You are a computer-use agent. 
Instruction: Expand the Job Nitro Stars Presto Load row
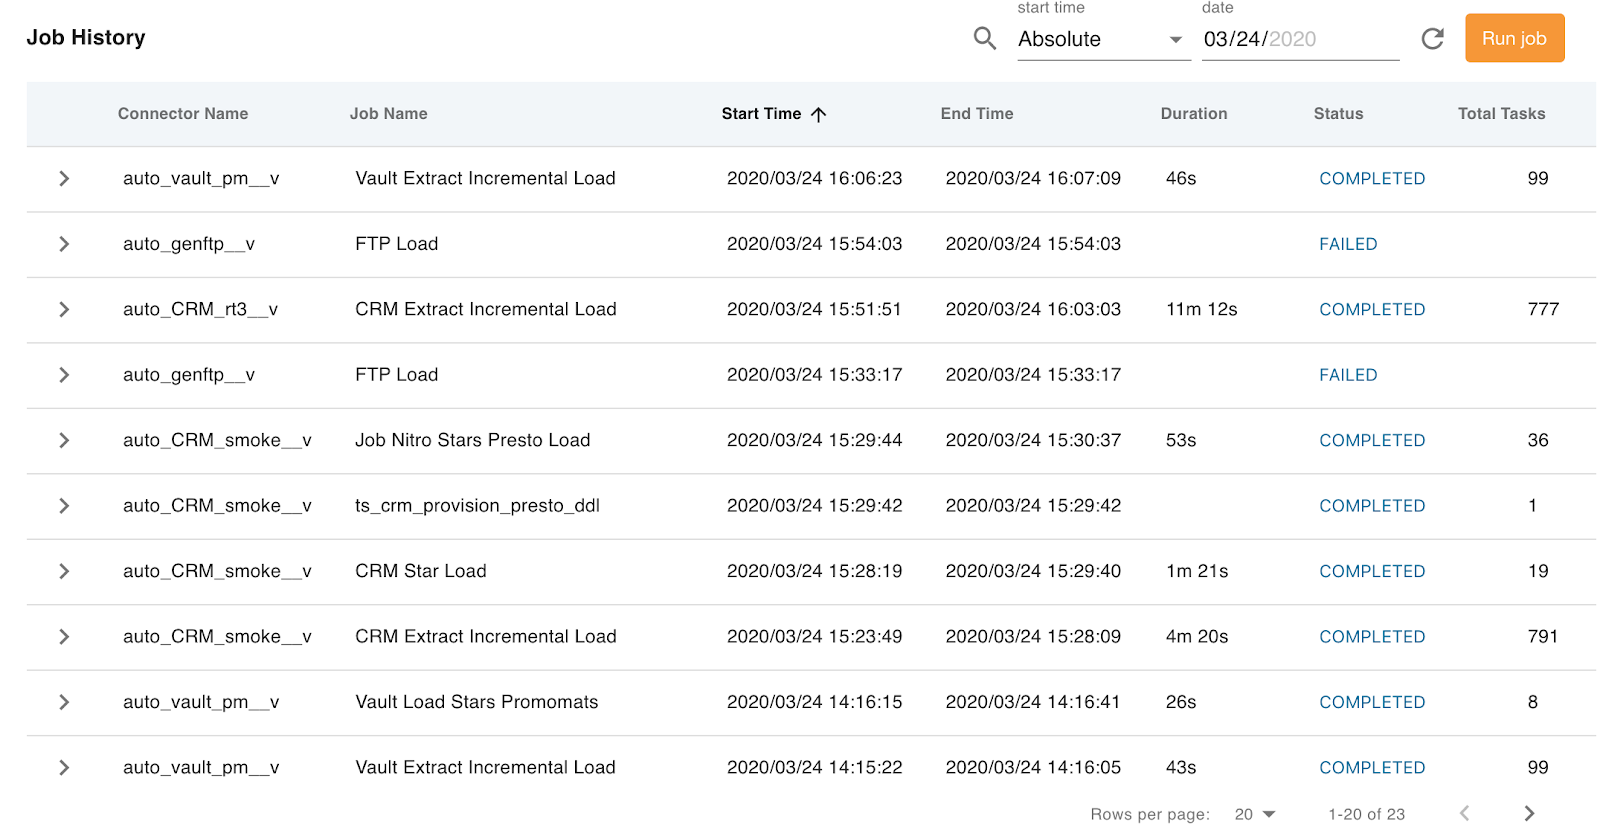(64, 441)
